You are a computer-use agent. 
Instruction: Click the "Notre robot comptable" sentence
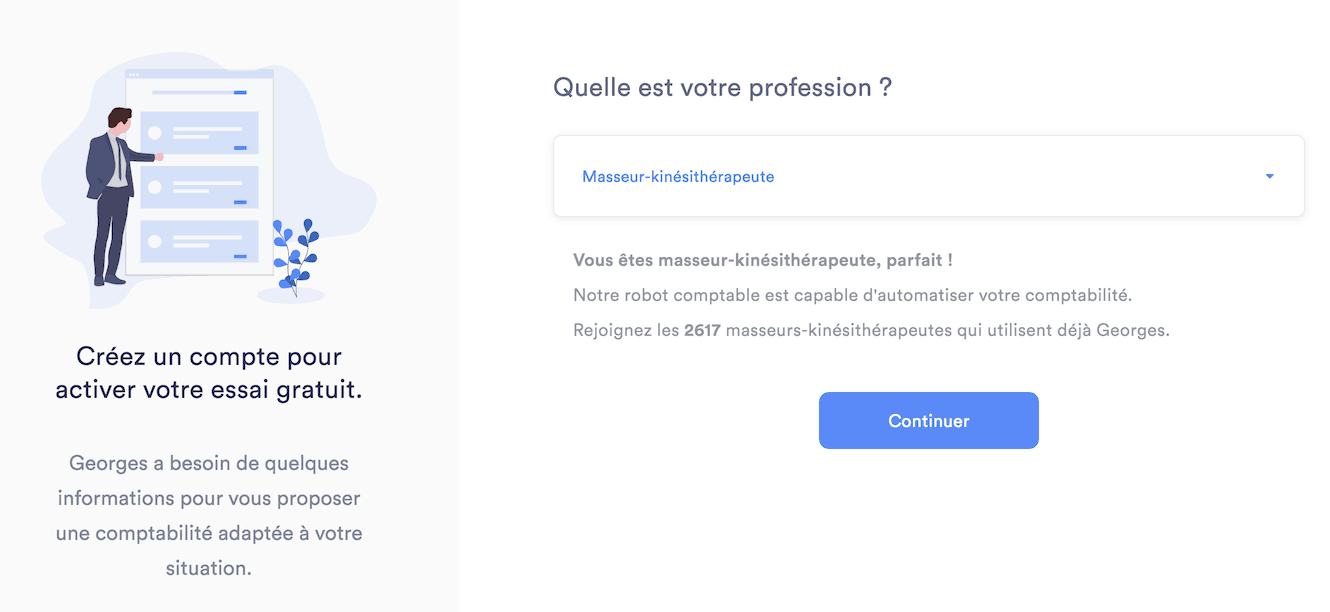point(852,295)
